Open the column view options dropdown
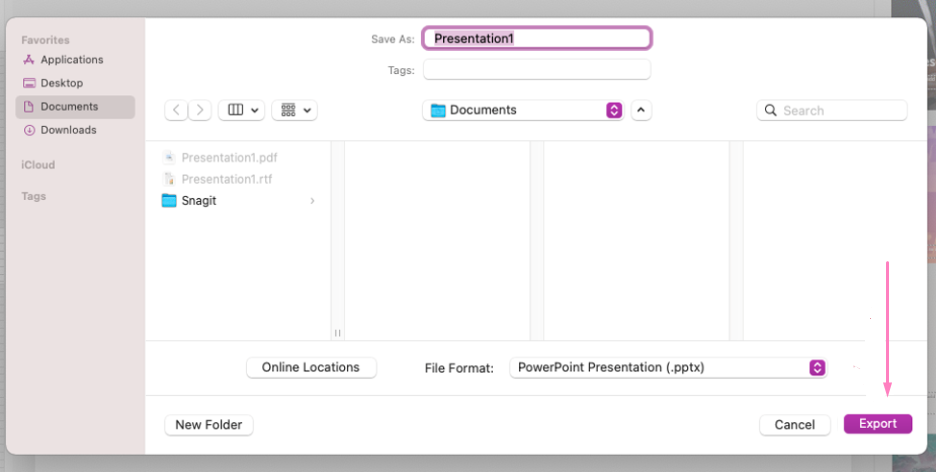The width and height of the screenshot is (936, 472). coord(242,110)
